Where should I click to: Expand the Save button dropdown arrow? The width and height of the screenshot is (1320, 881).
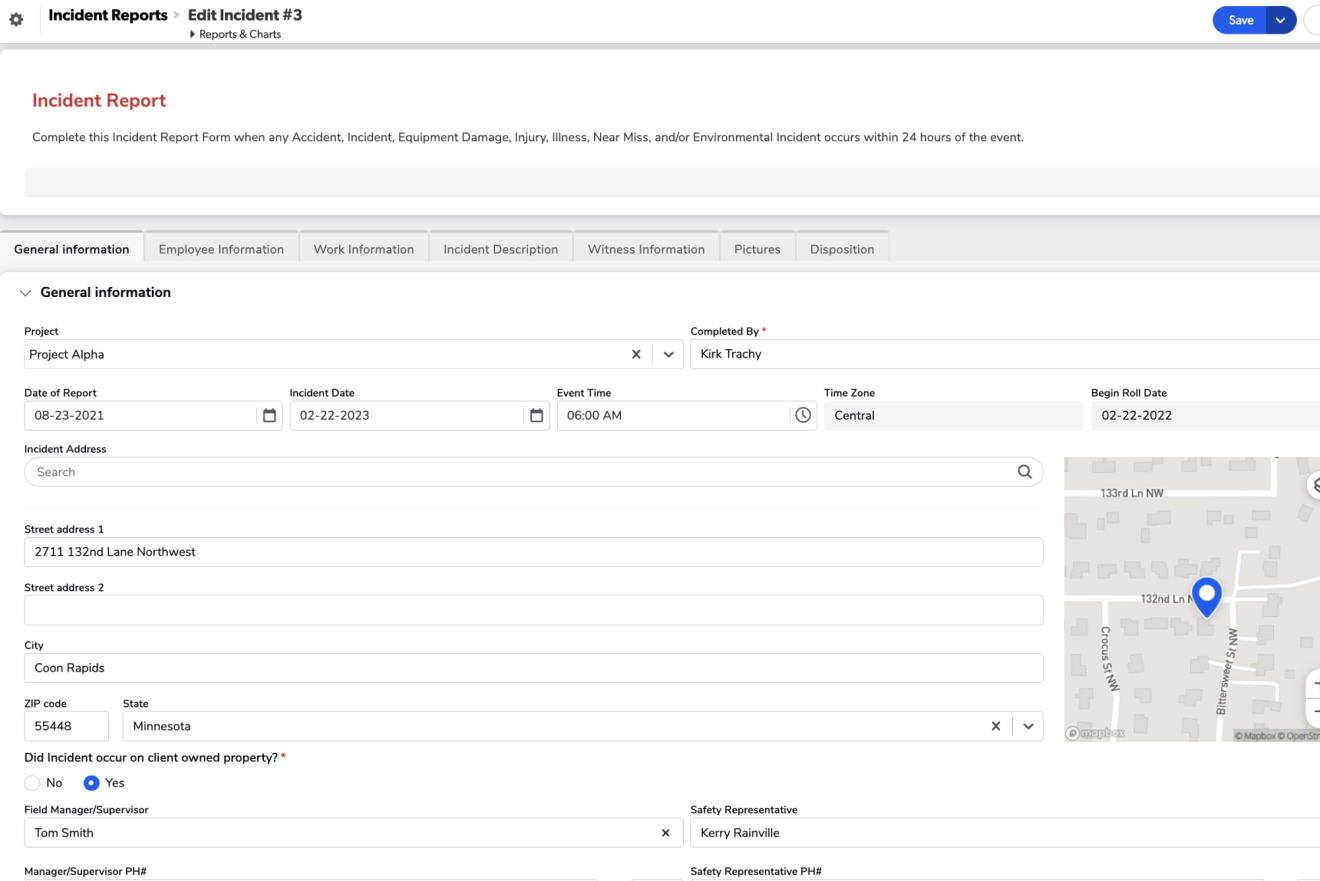pyautogui.click(x=1280, y=20)
